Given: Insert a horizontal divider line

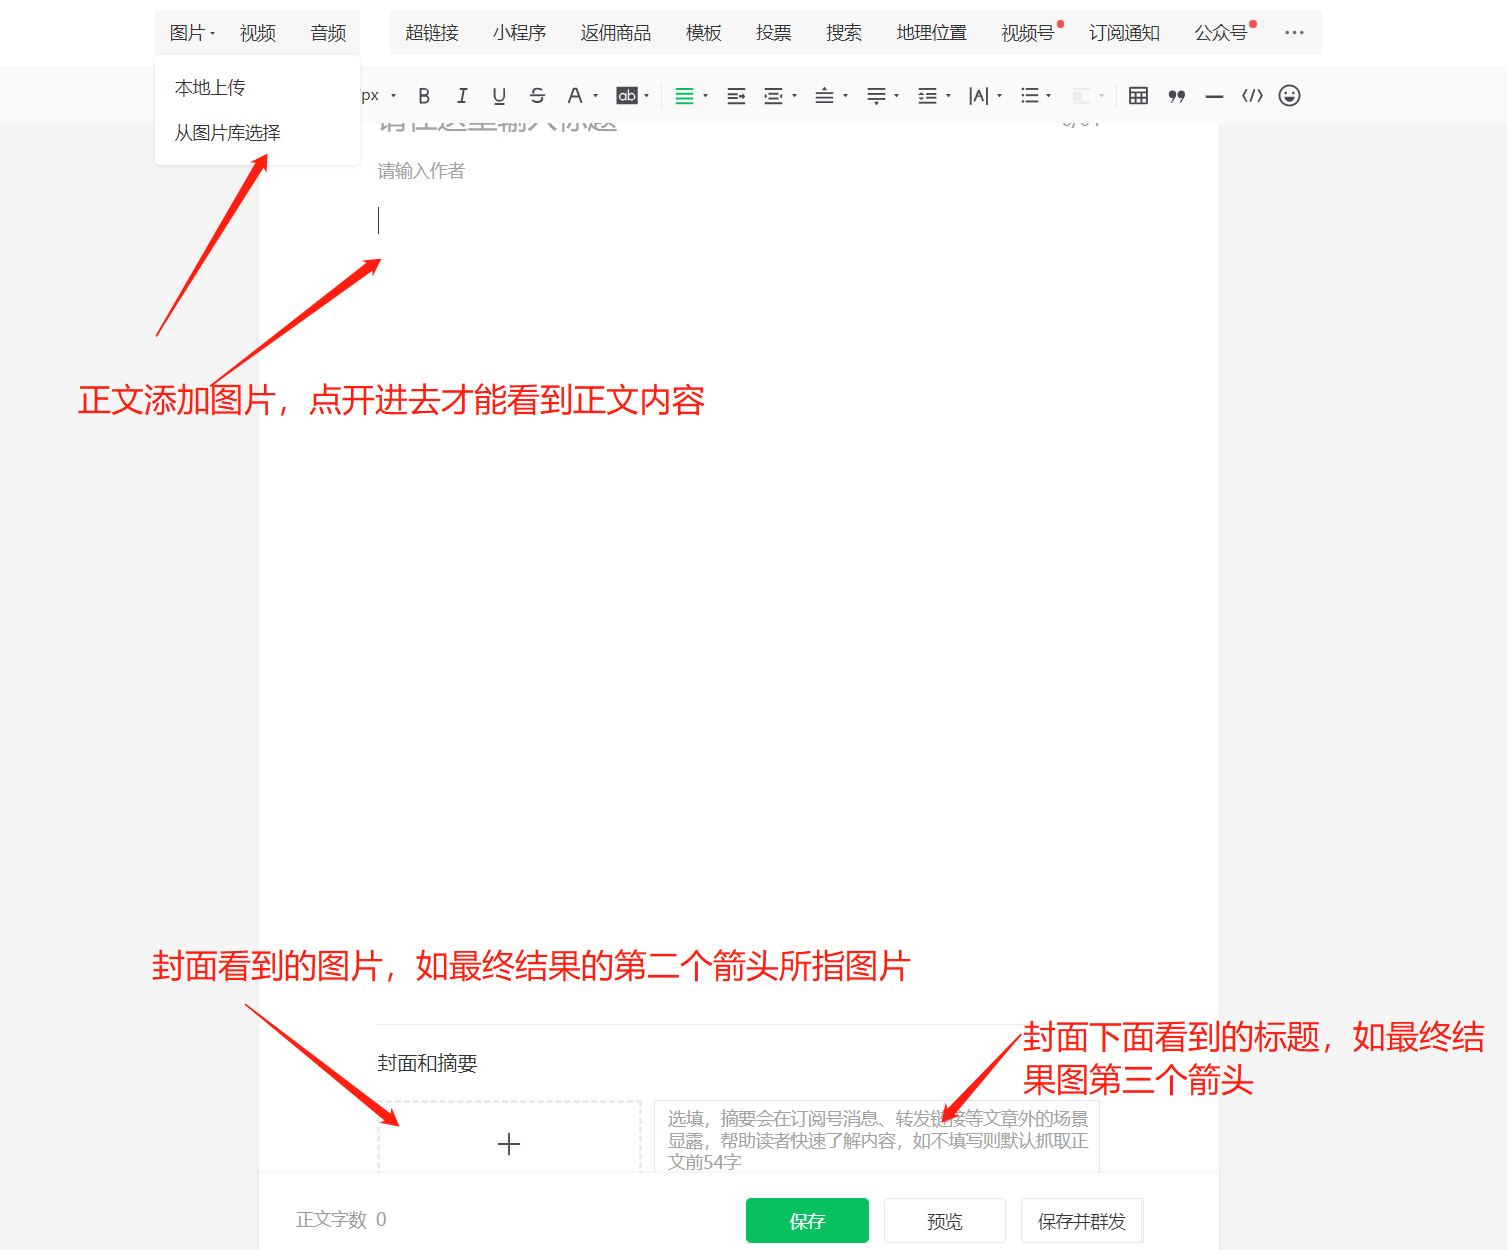Looking at the screenshot, I should (x=1214, y=96).
